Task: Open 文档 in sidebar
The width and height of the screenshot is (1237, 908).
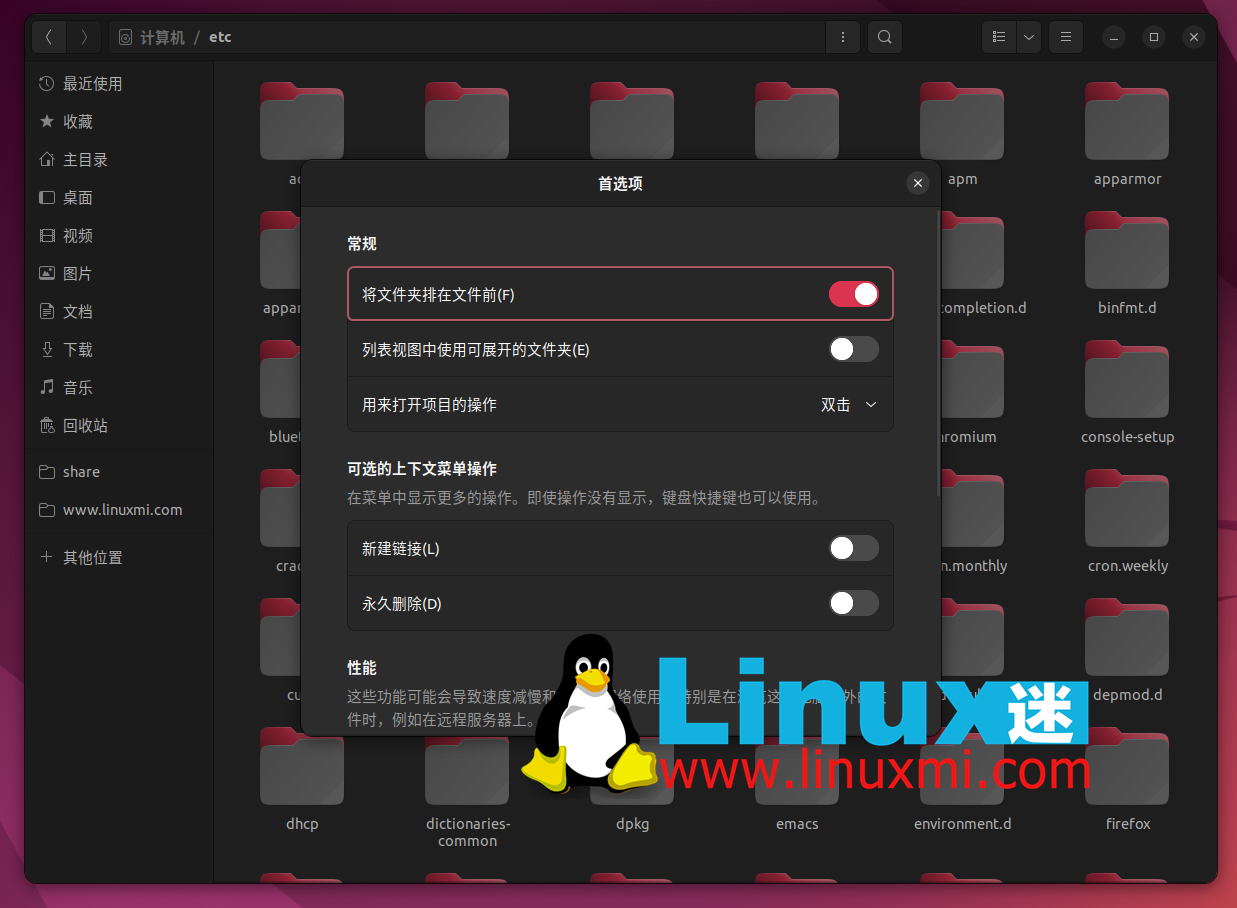Action: click(x=119, y=312)
